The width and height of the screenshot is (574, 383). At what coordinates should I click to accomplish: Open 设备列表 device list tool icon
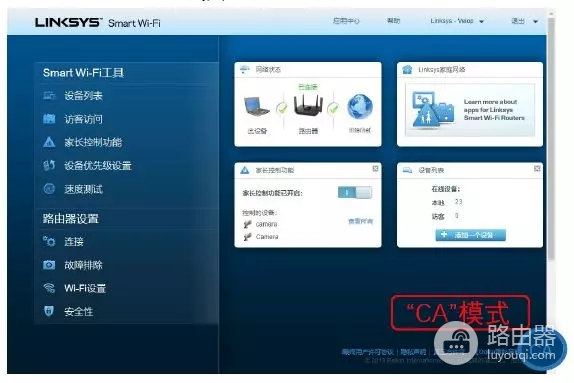49,96
